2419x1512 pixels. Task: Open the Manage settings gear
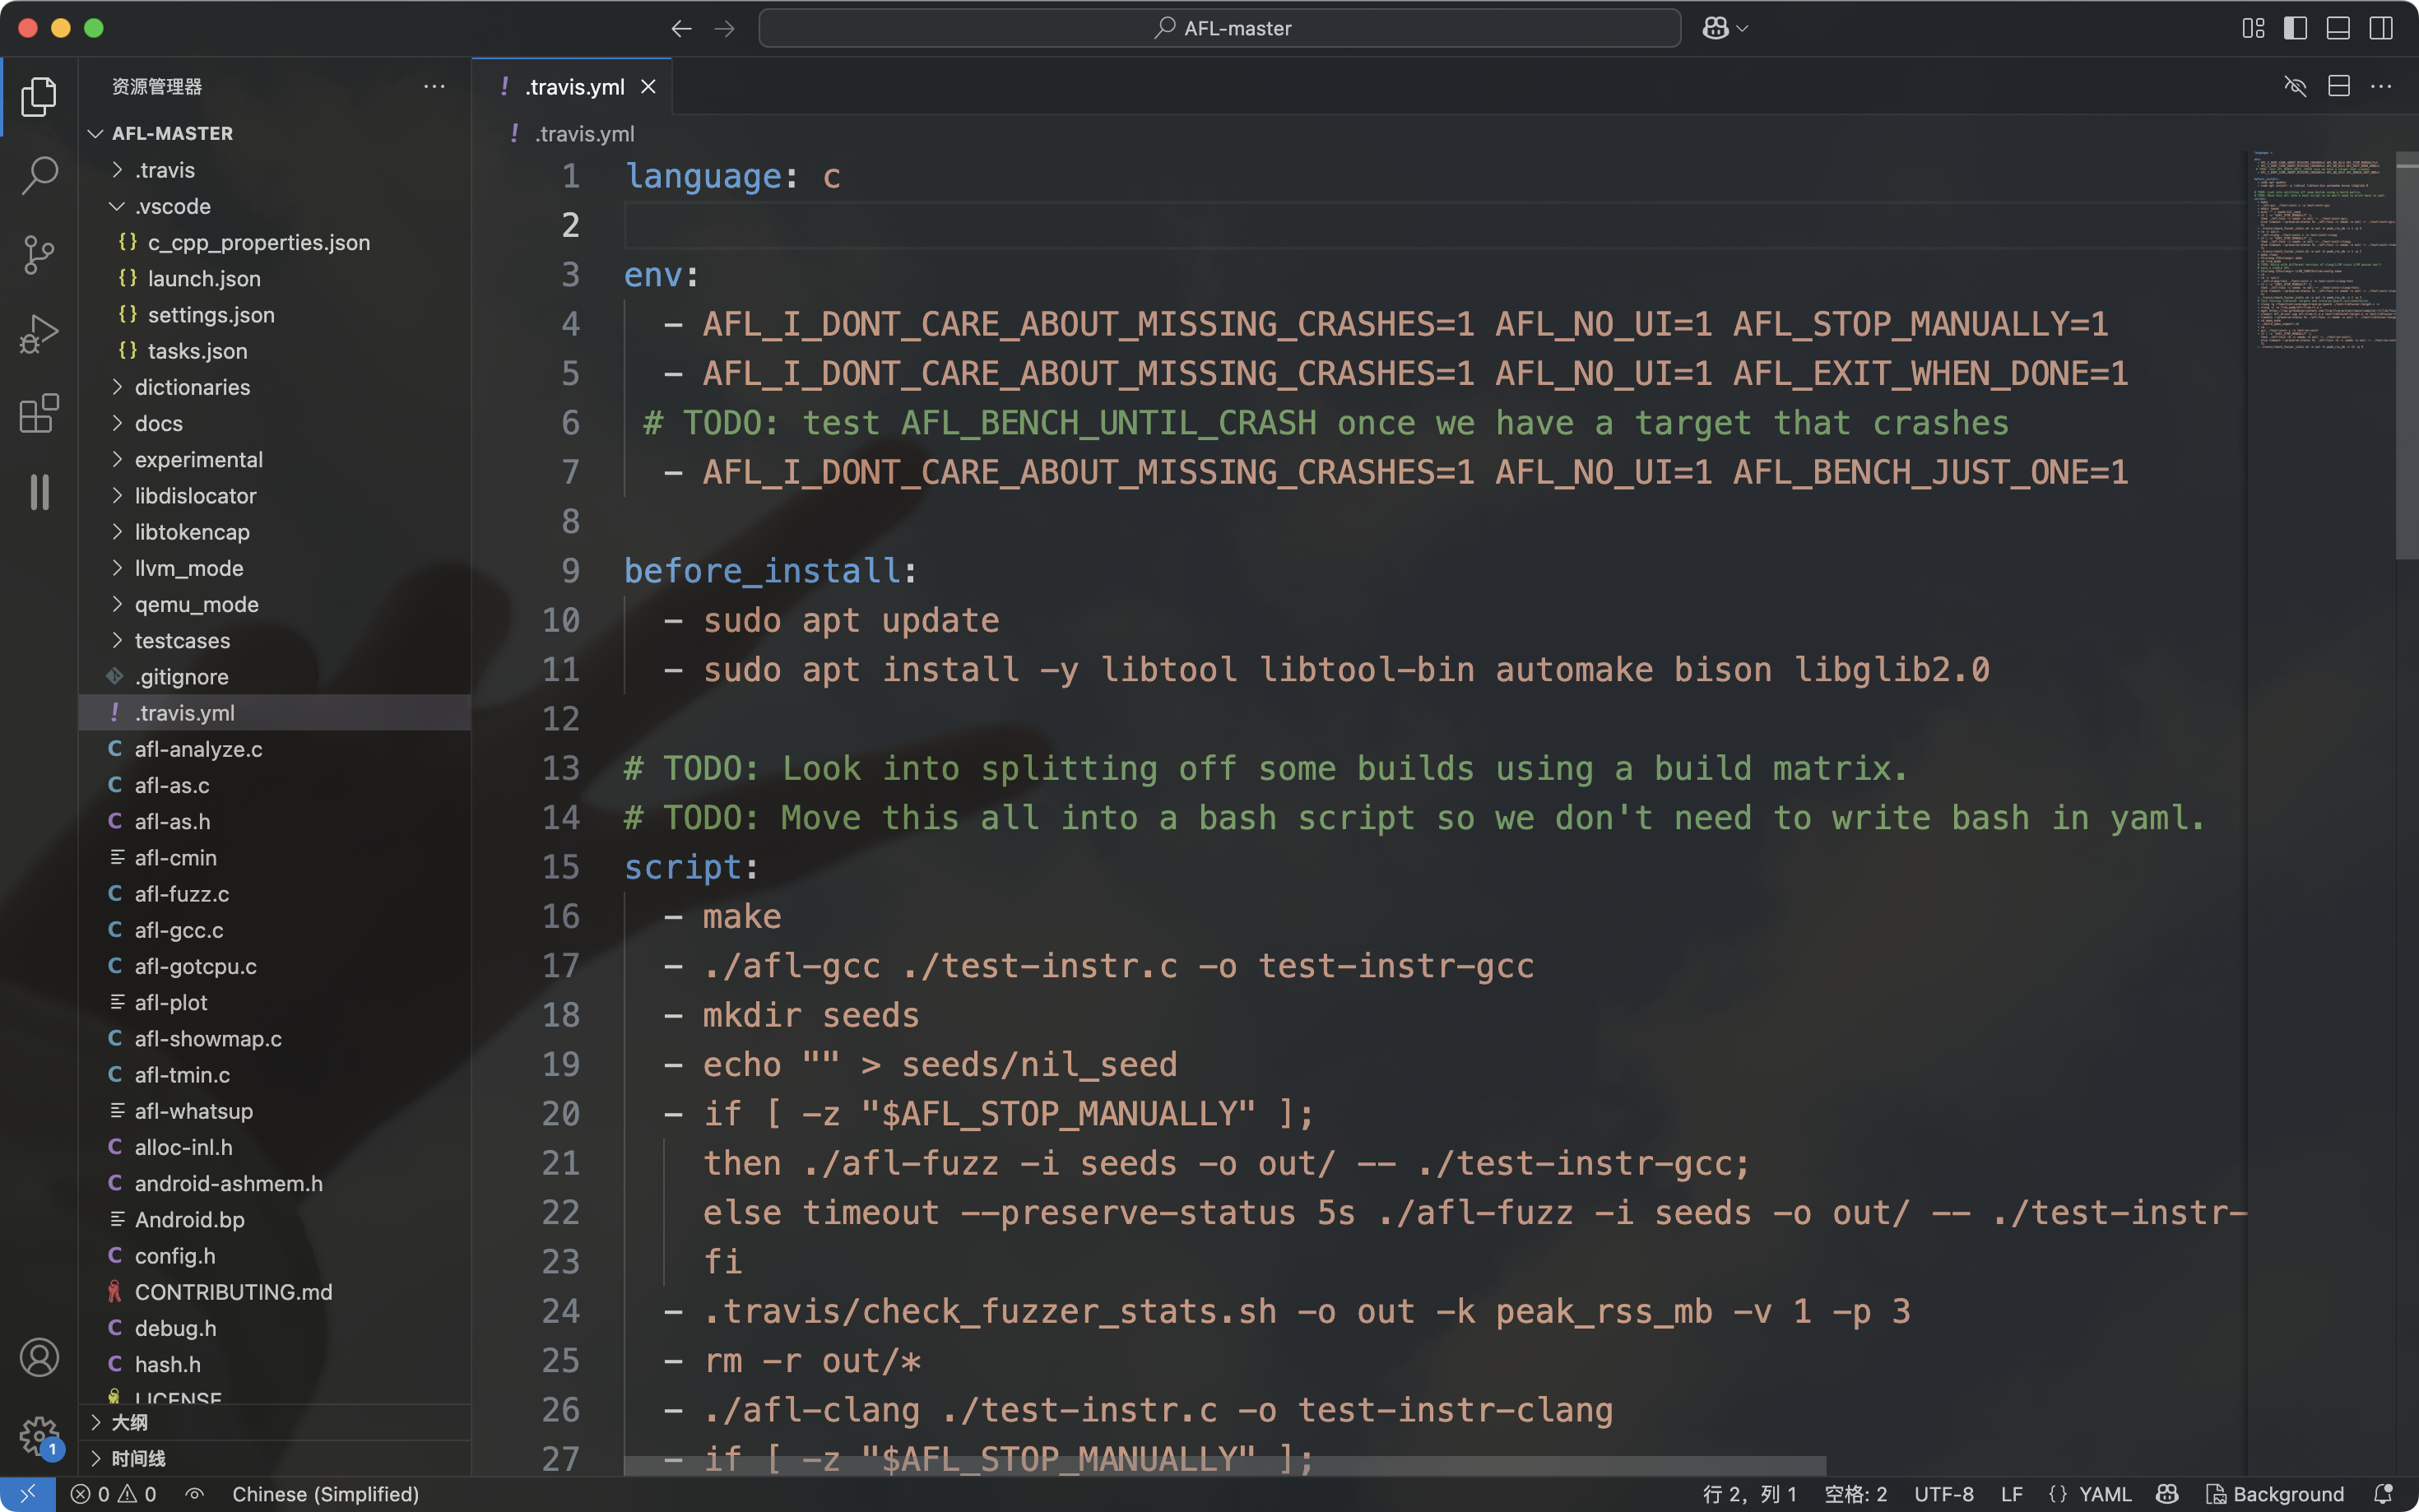[x=39, y=1436]
